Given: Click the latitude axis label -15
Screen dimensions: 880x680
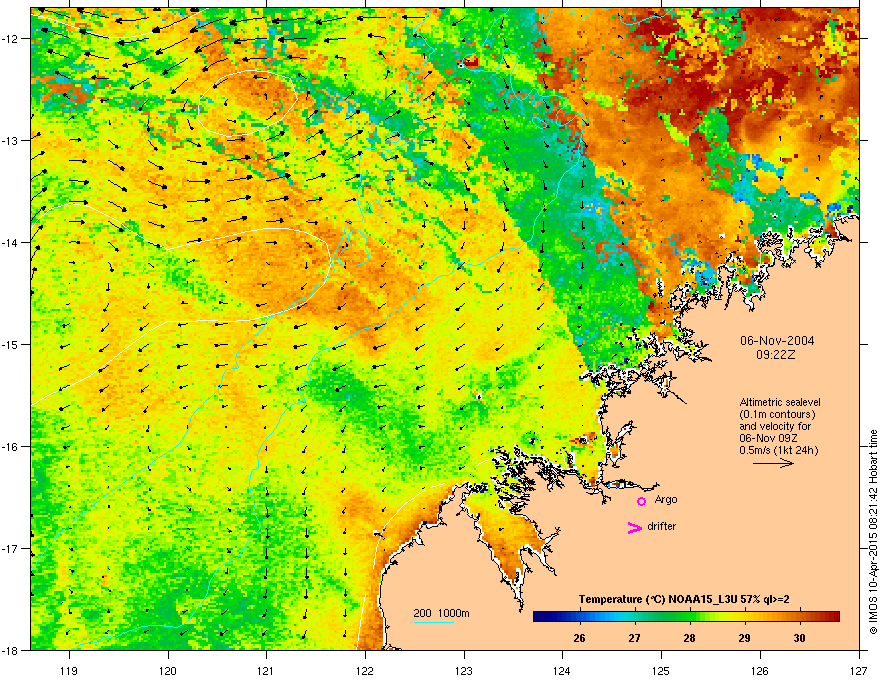Looking at the screenshot, I should (x=11, y=344).
